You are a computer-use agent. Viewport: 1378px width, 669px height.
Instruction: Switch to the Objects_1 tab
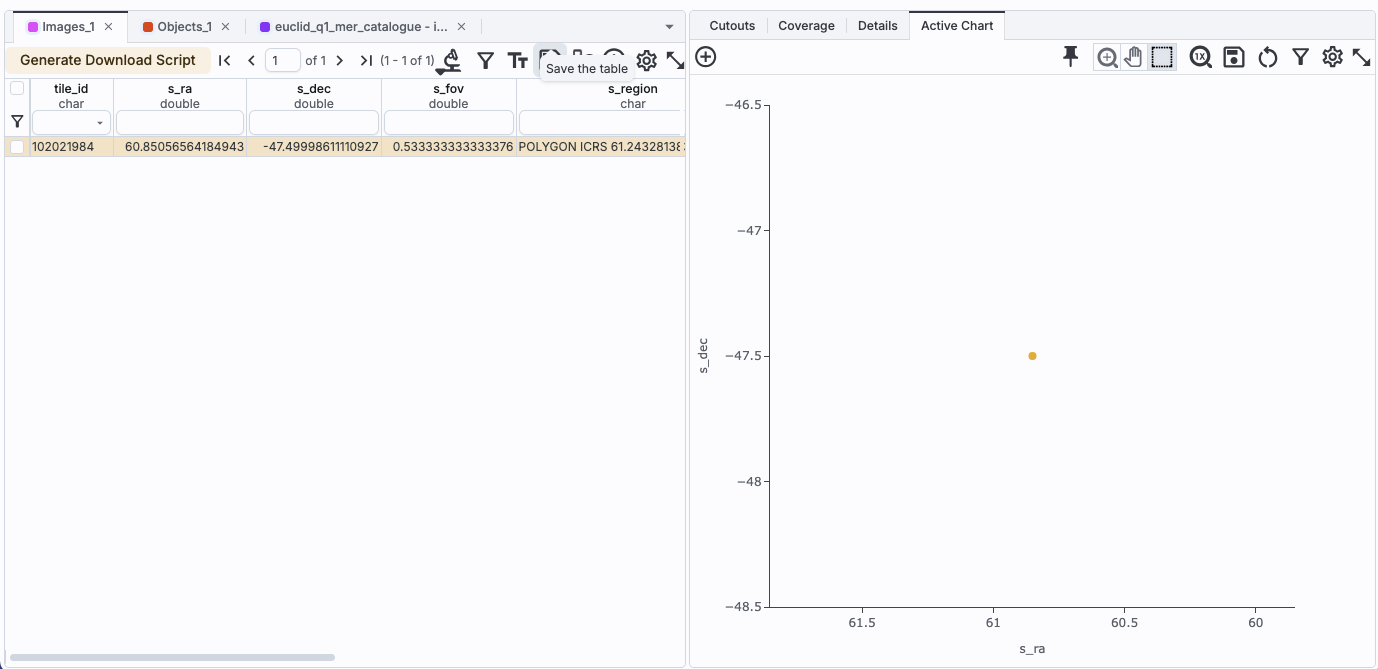click(184, 27)
